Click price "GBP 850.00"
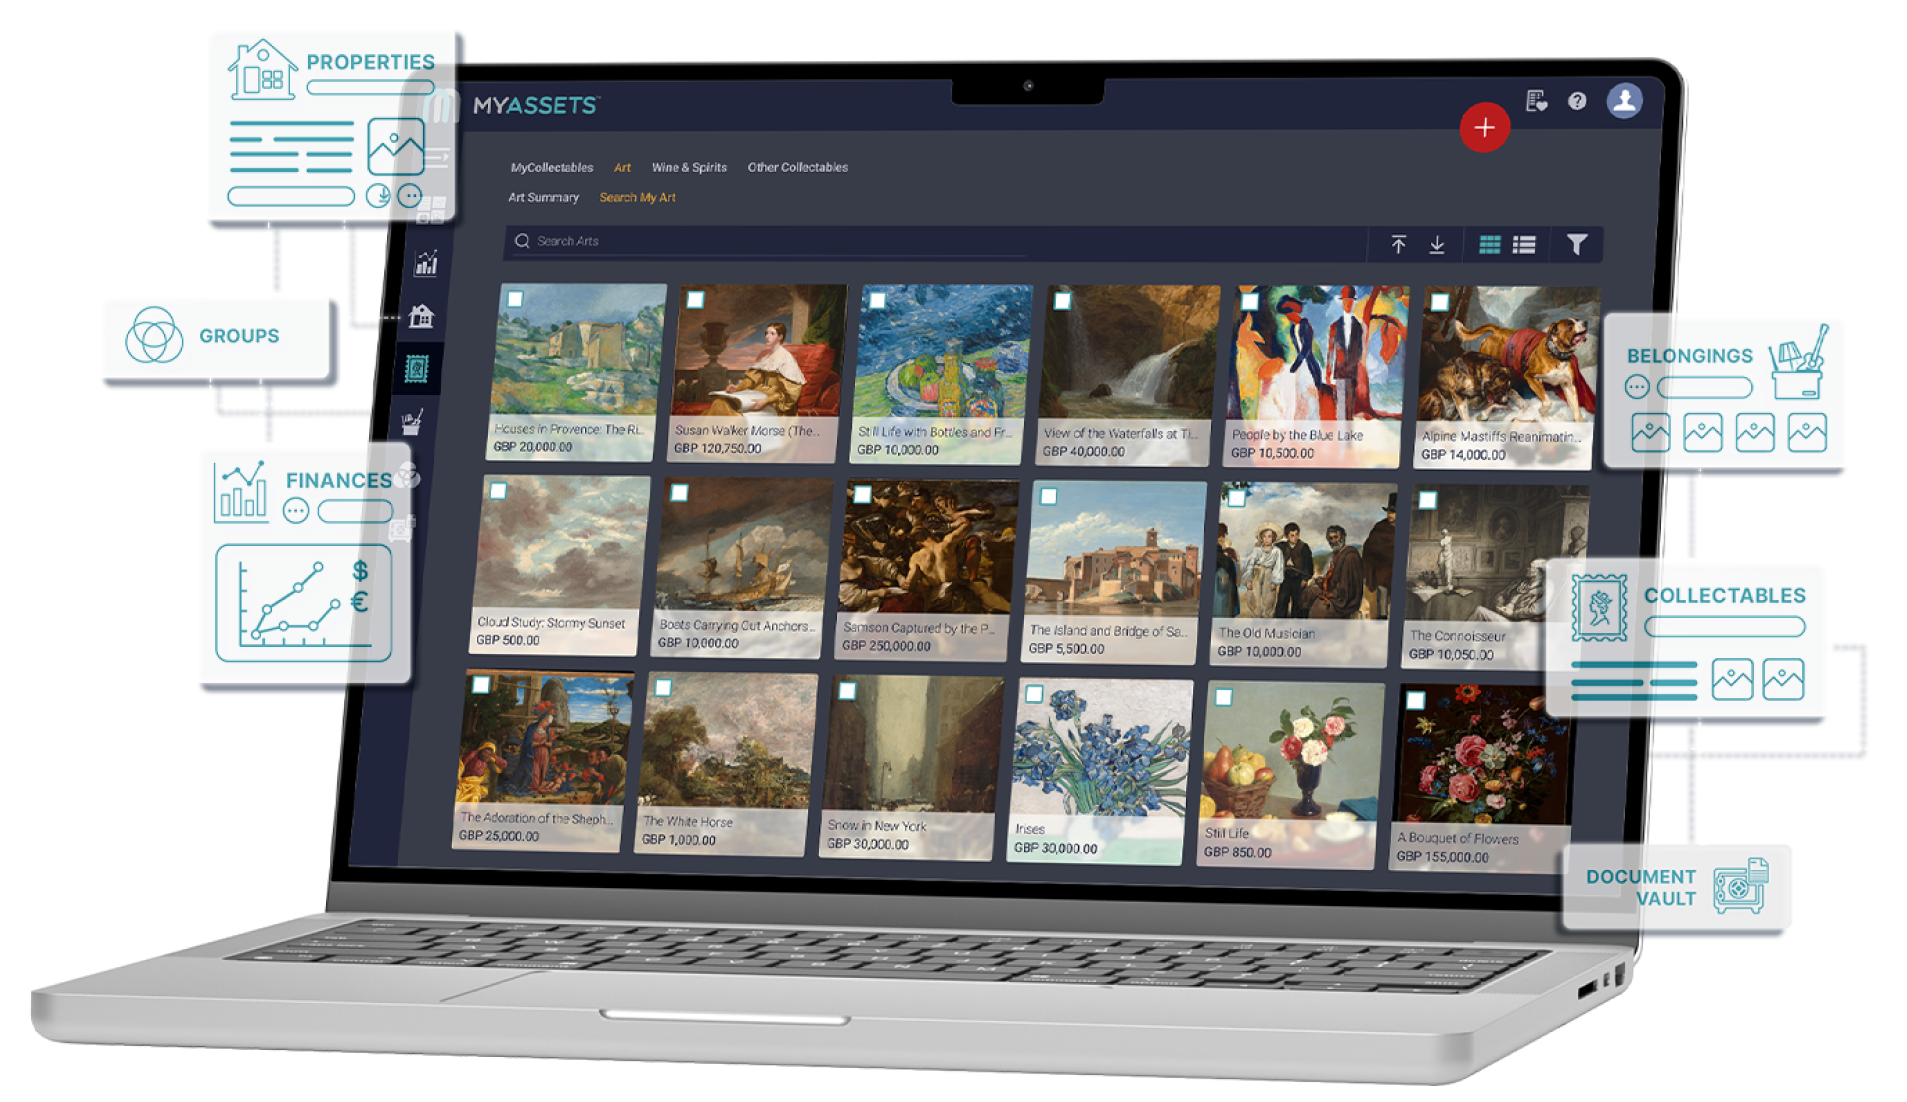The width and height of the screenshot is (1907, 1102). (x=1237, y=852)
